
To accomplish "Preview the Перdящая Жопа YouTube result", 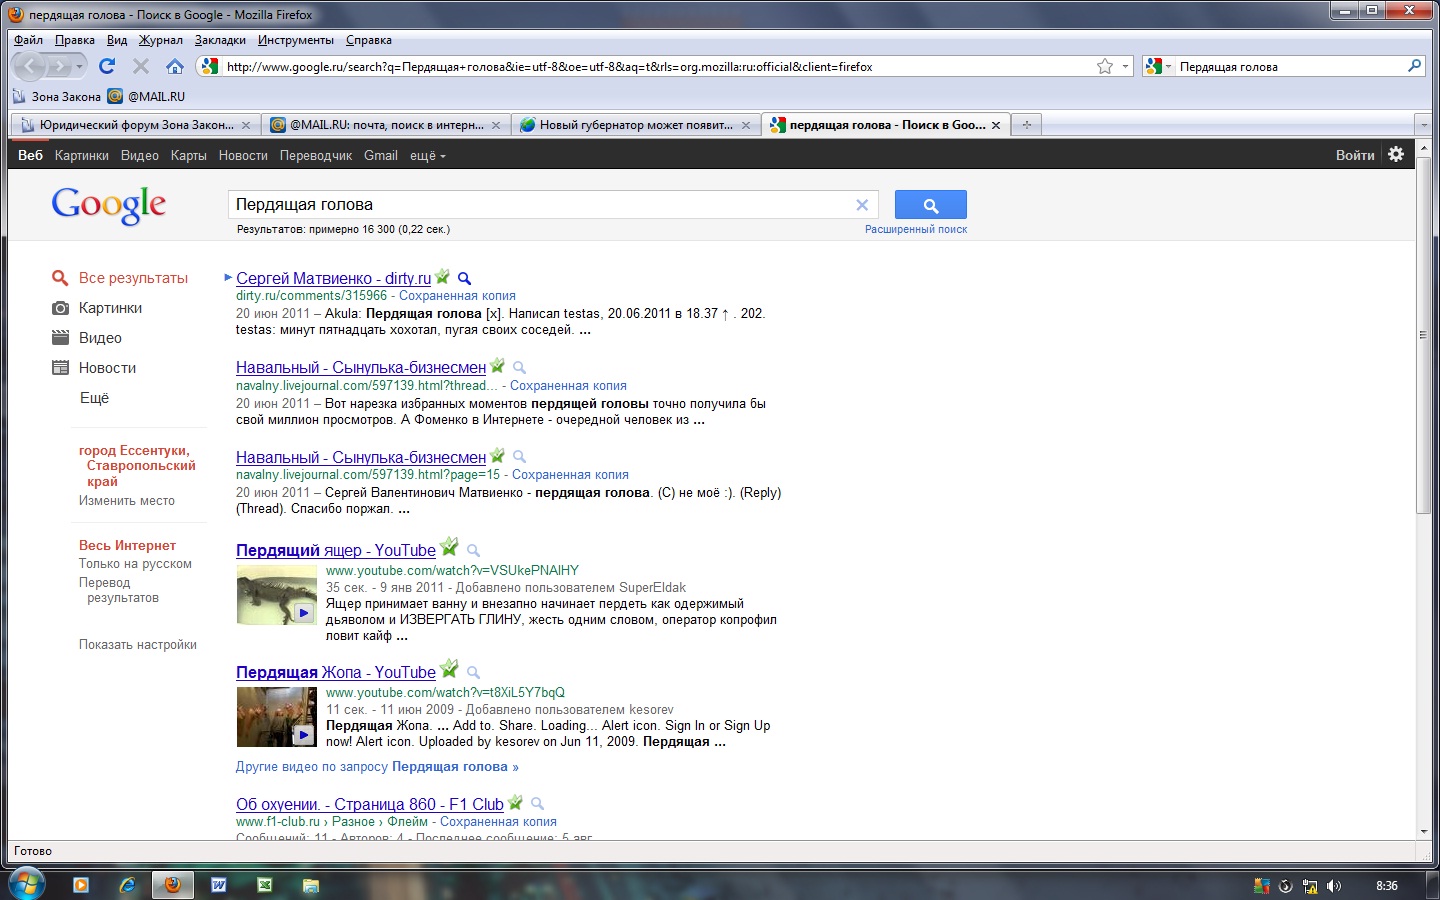I will 473,673.
